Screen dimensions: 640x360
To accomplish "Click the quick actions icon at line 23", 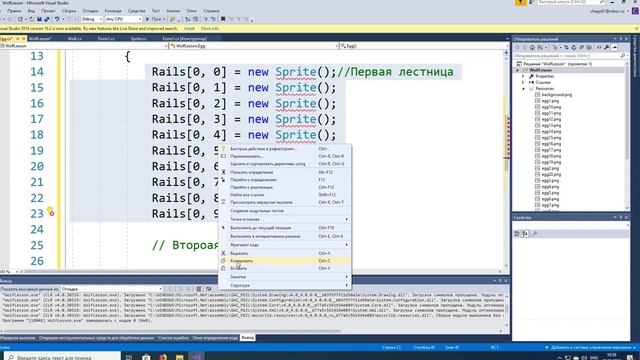I will click(50, 211).
